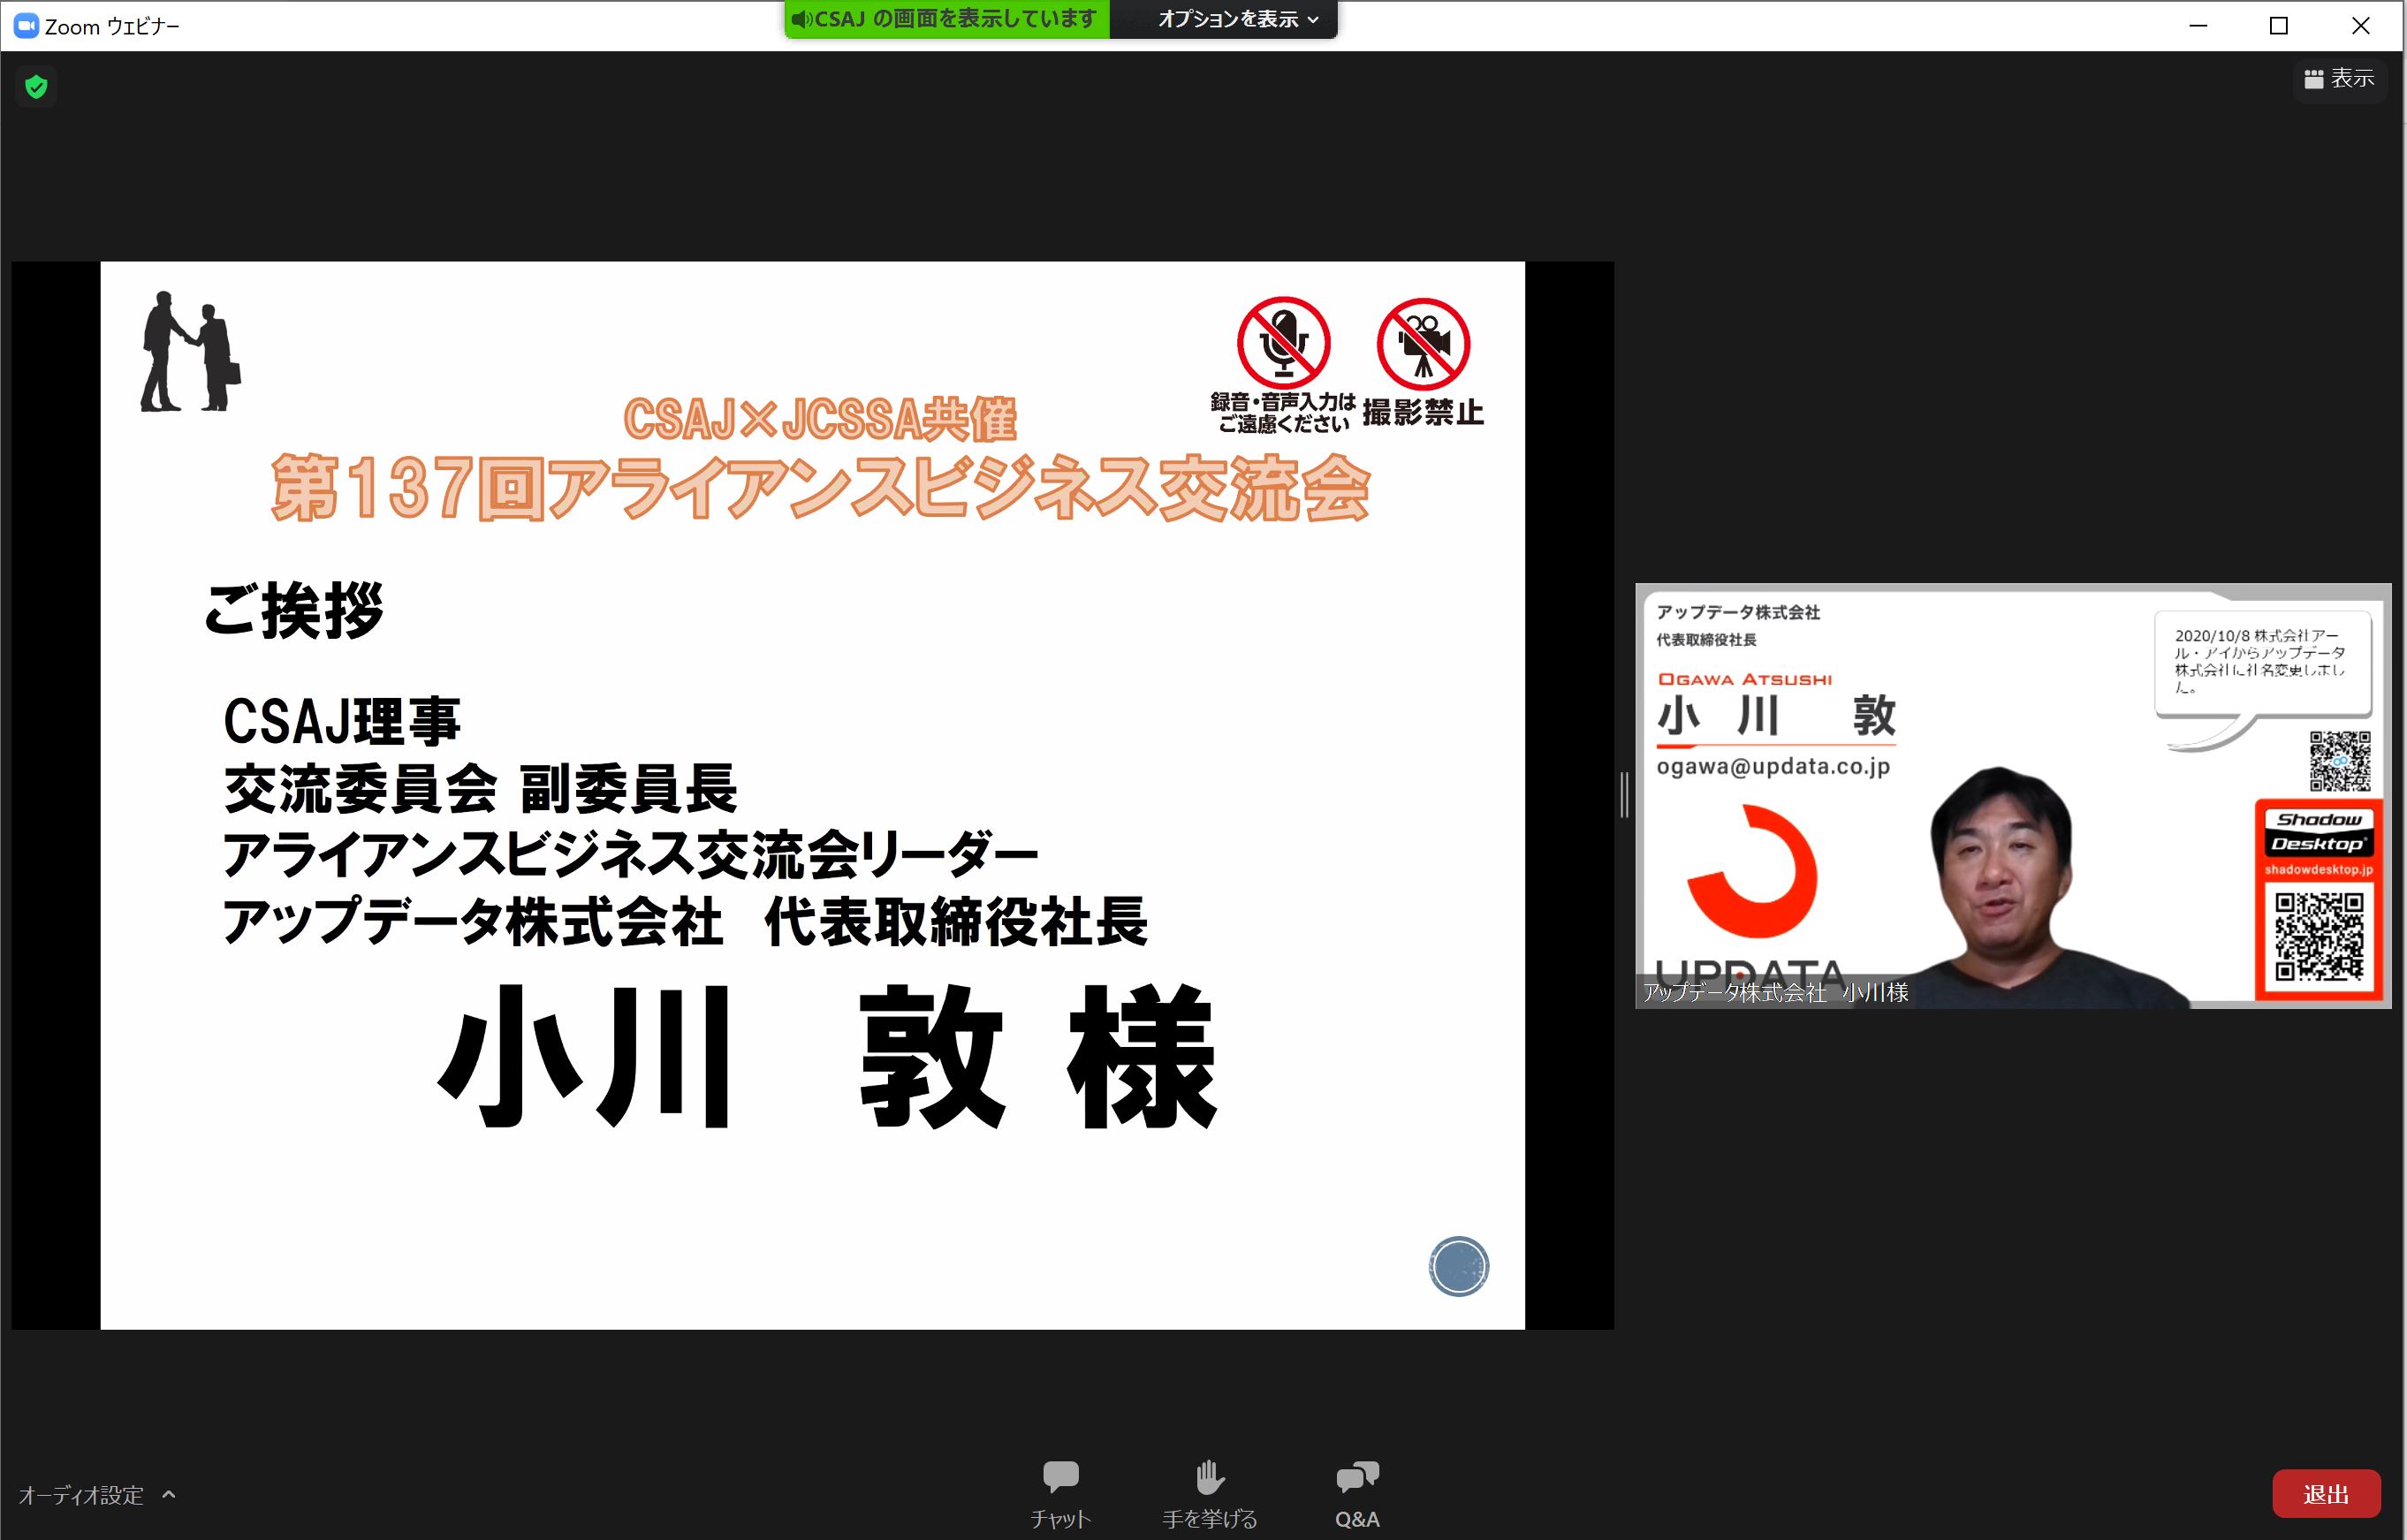Viewport: 2407px width, 1540px height.
Task: Click the small QR code under speech bubble
Action: coord(2339,761)
